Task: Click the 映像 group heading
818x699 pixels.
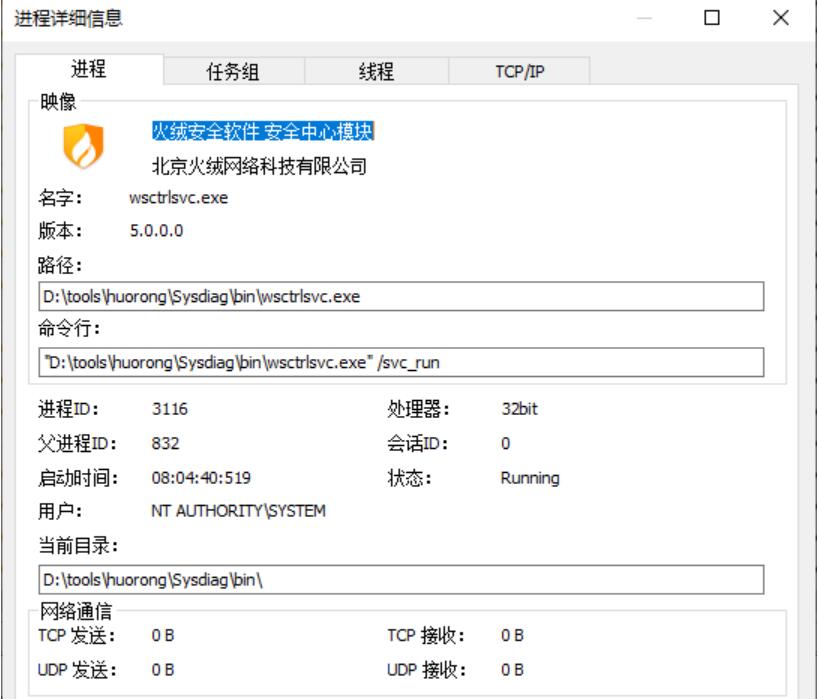Action: click(x=58, y=102)
